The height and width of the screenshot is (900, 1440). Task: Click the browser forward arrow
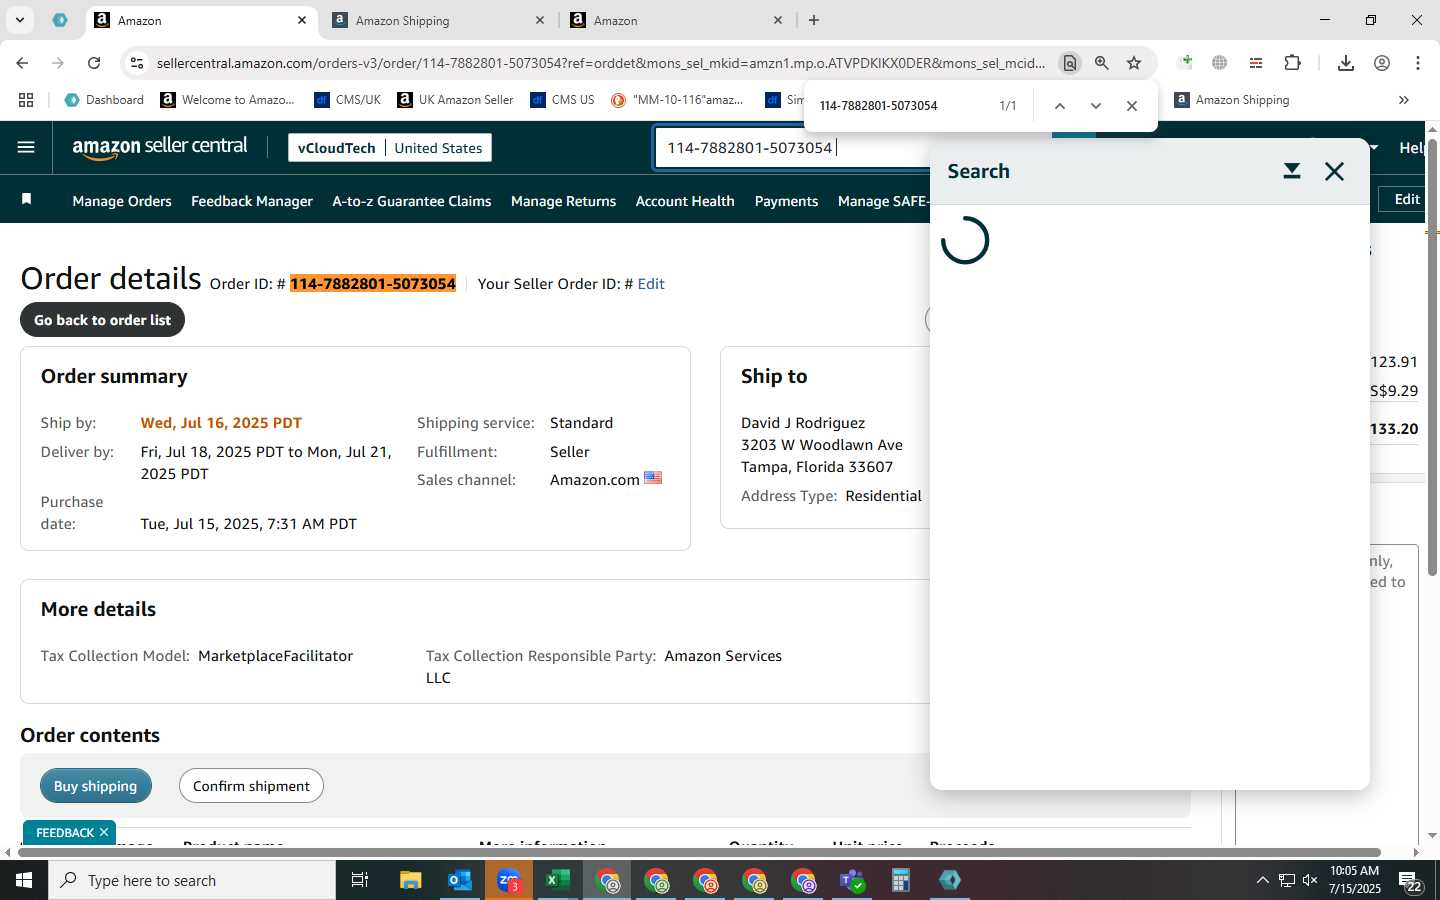[x=58, y=63]
